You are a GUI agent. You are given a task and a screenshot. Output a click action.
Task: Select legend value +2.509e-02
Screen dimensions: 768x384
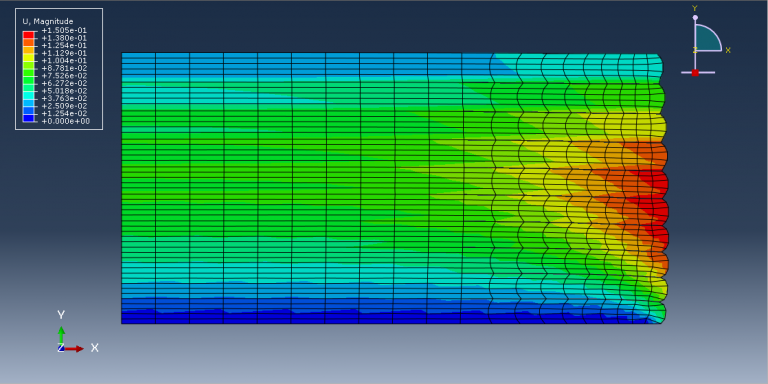(64, 106)
